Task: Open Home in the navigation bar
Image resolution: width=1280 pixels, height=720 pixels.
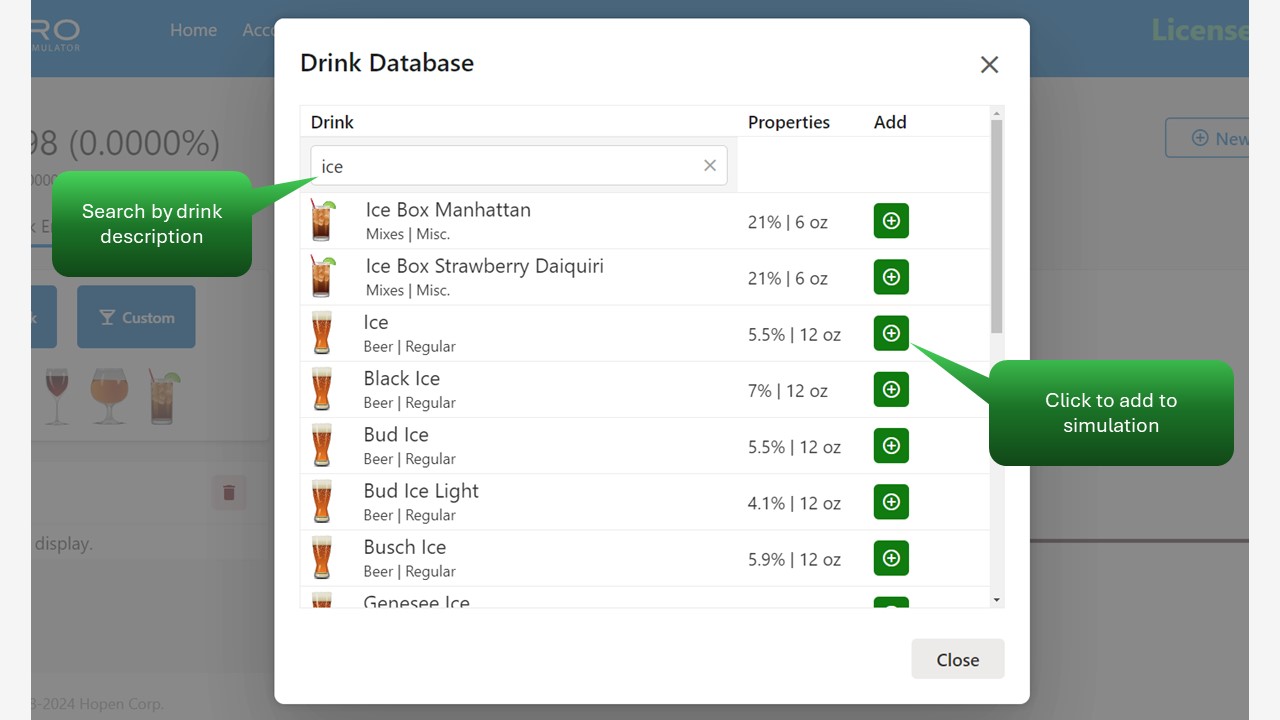Action: [193, 30]
